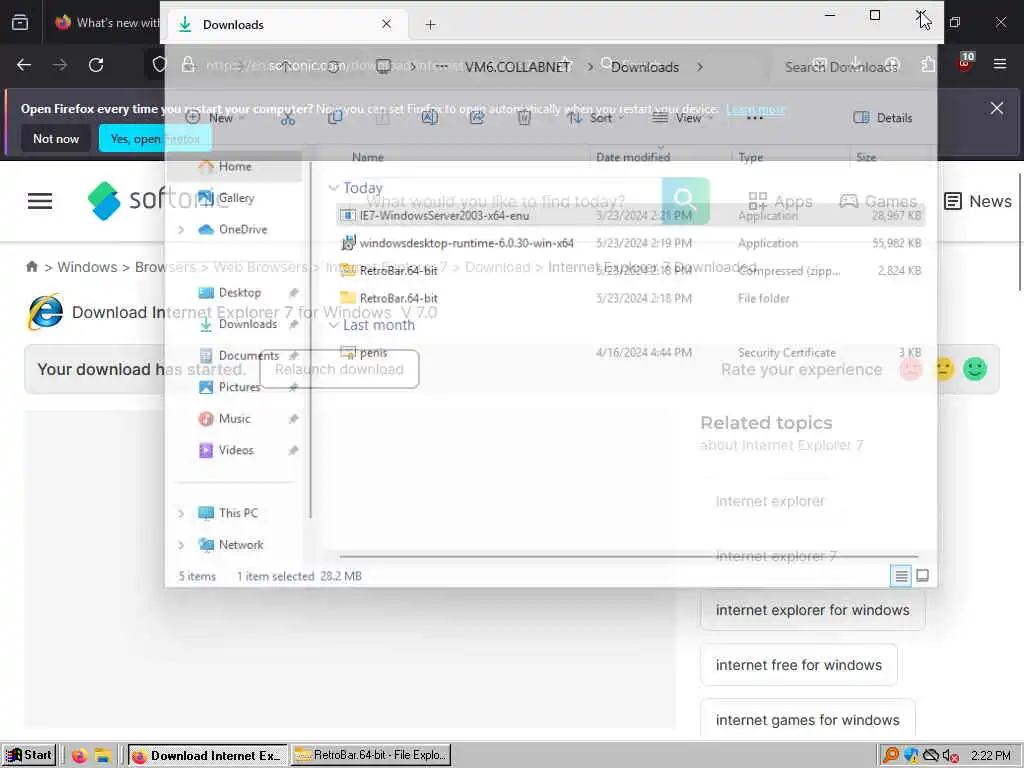
Task: Click the Softonic search magnifier button
Action: tap(685, 200)
